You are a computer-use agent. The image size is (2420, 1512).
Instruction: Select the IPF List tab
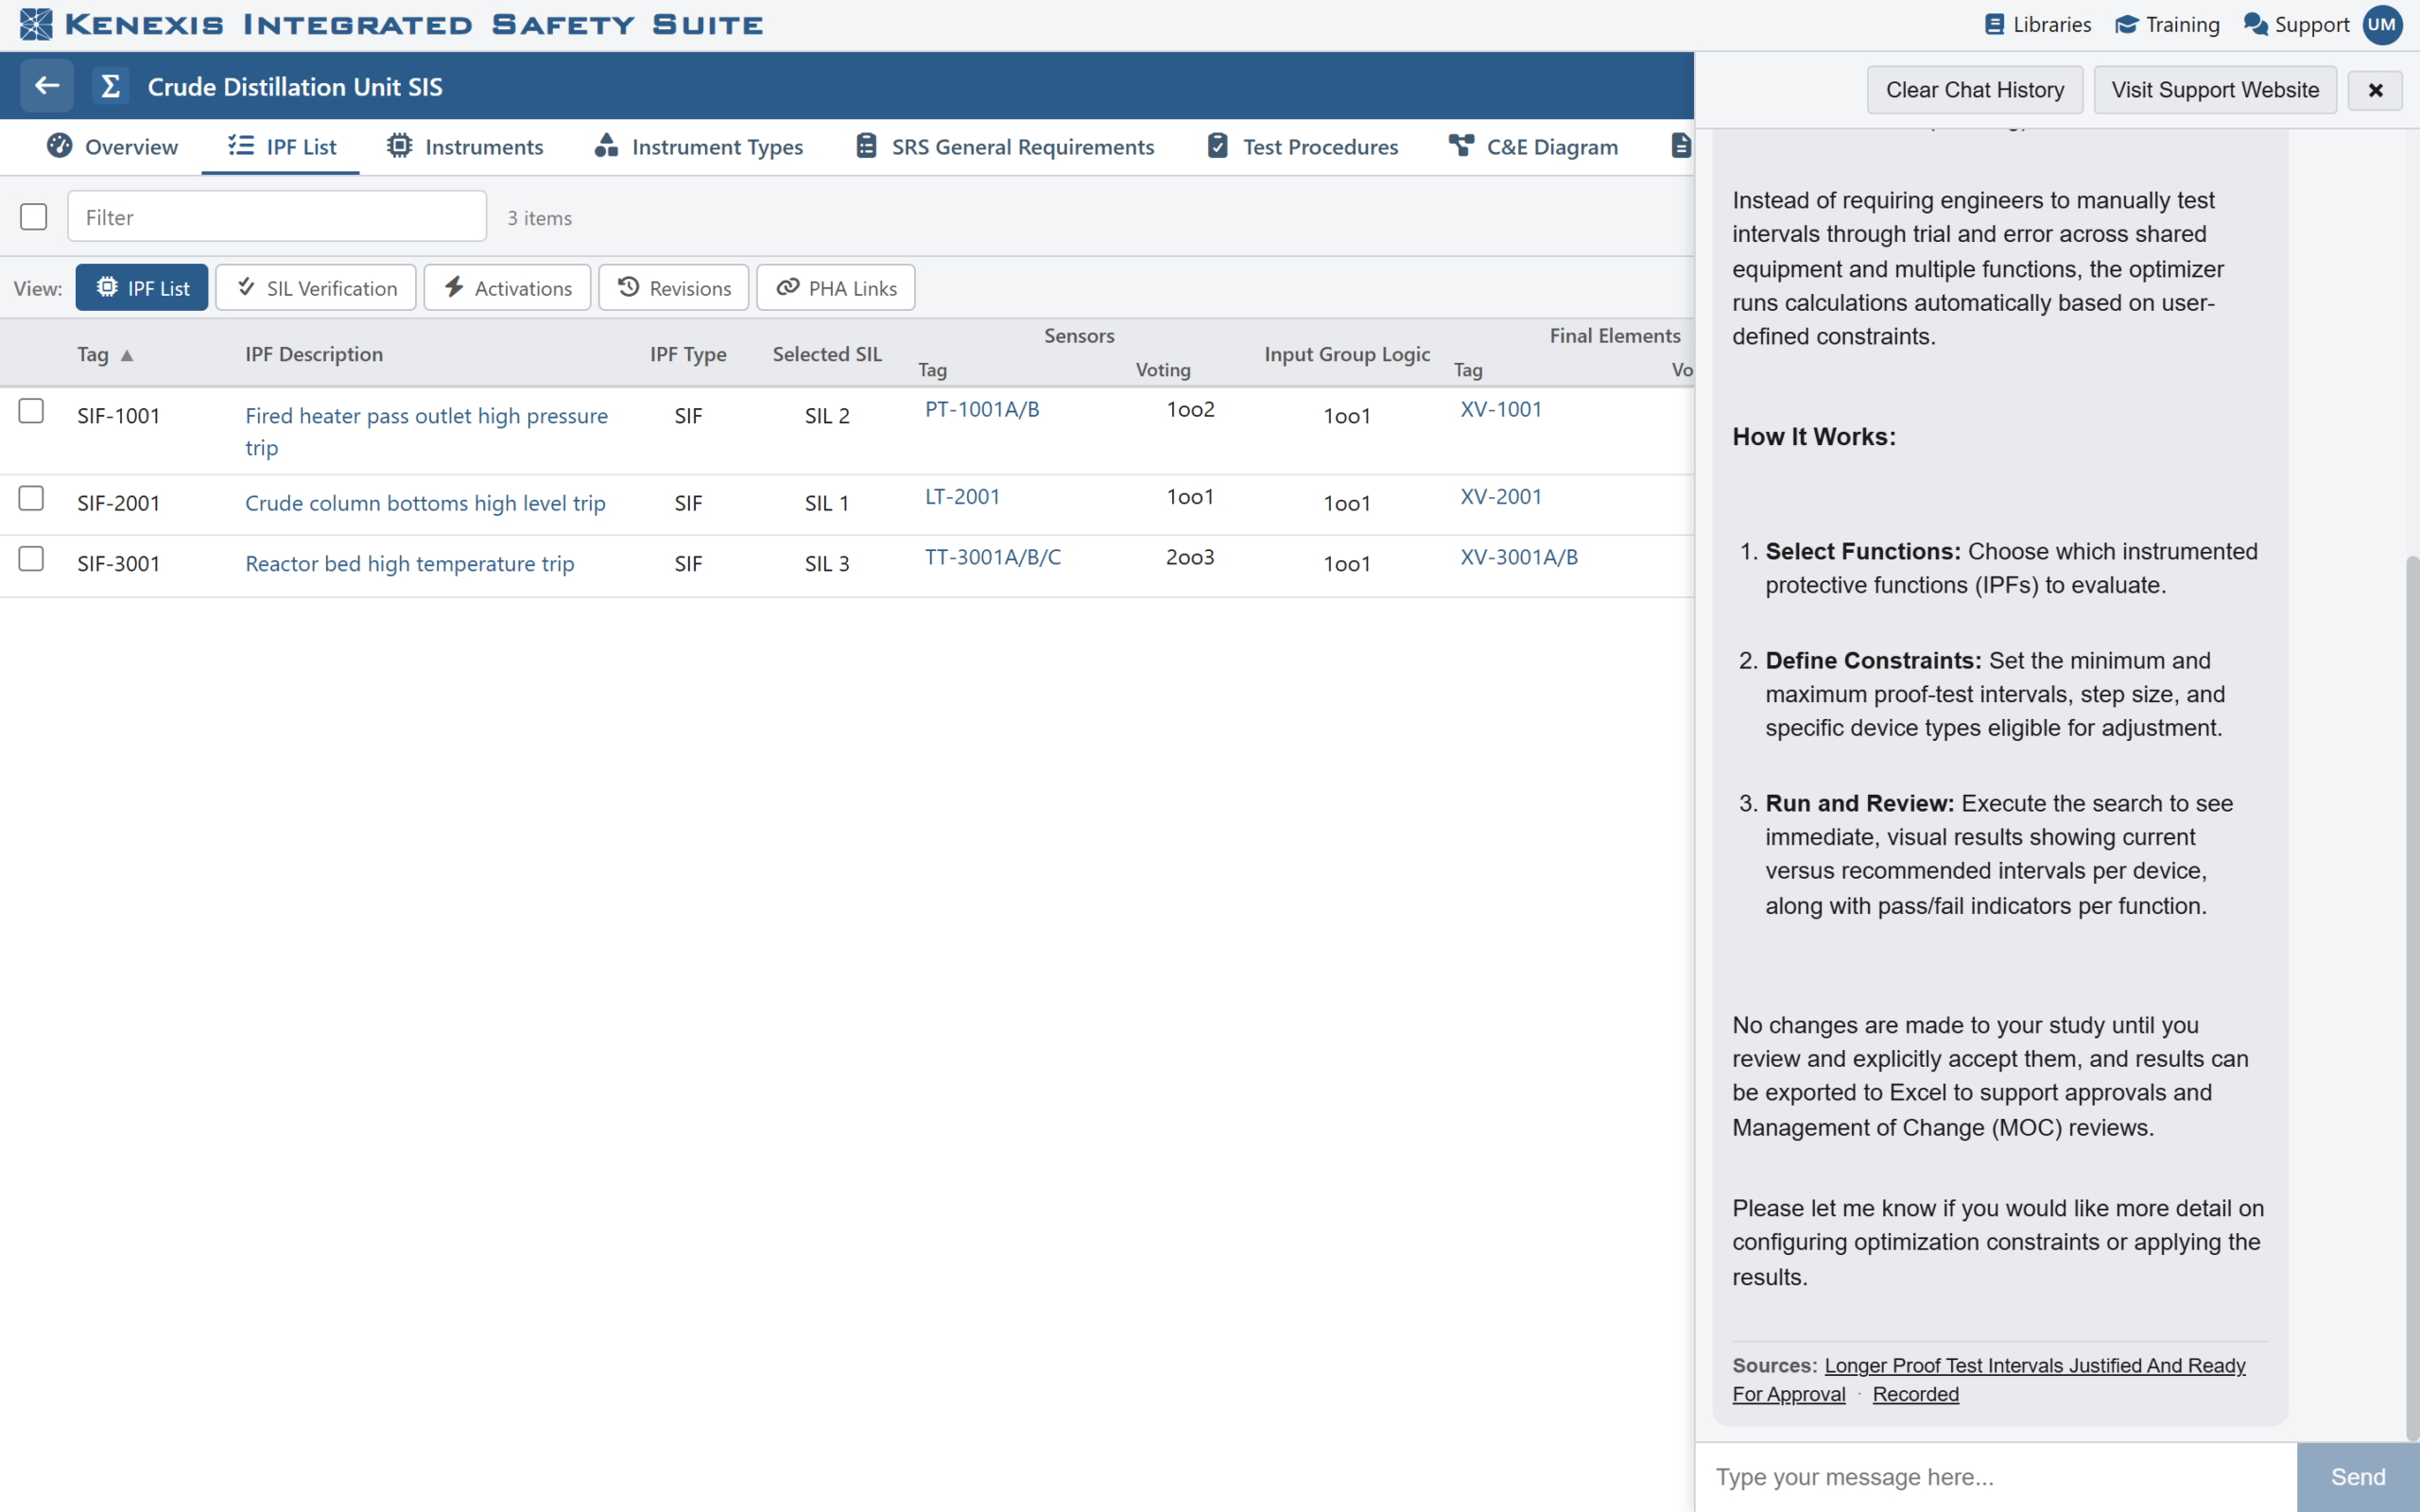point(281,146)
